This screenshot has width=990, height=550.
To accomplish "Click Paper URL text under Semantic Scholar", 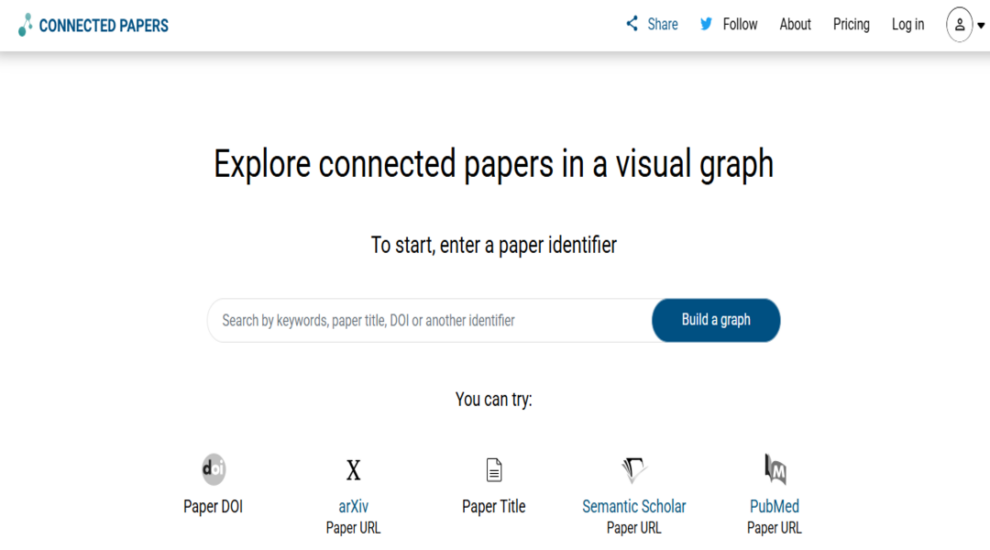I will tap(634, 528).
